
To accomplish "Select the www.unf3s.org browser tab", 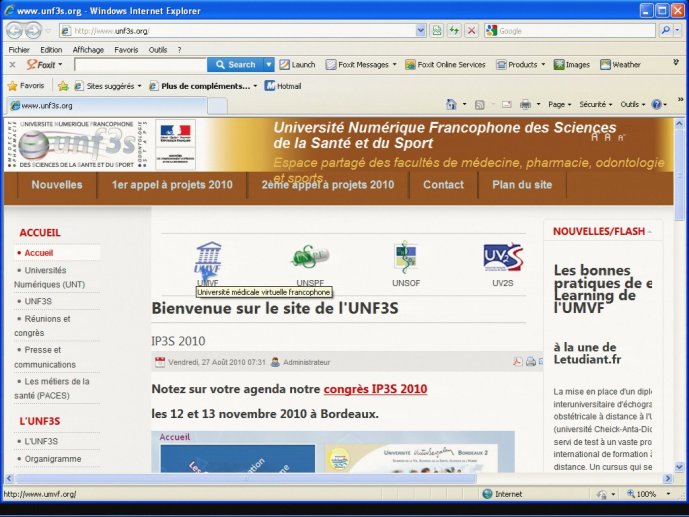I will click(107, 105).
